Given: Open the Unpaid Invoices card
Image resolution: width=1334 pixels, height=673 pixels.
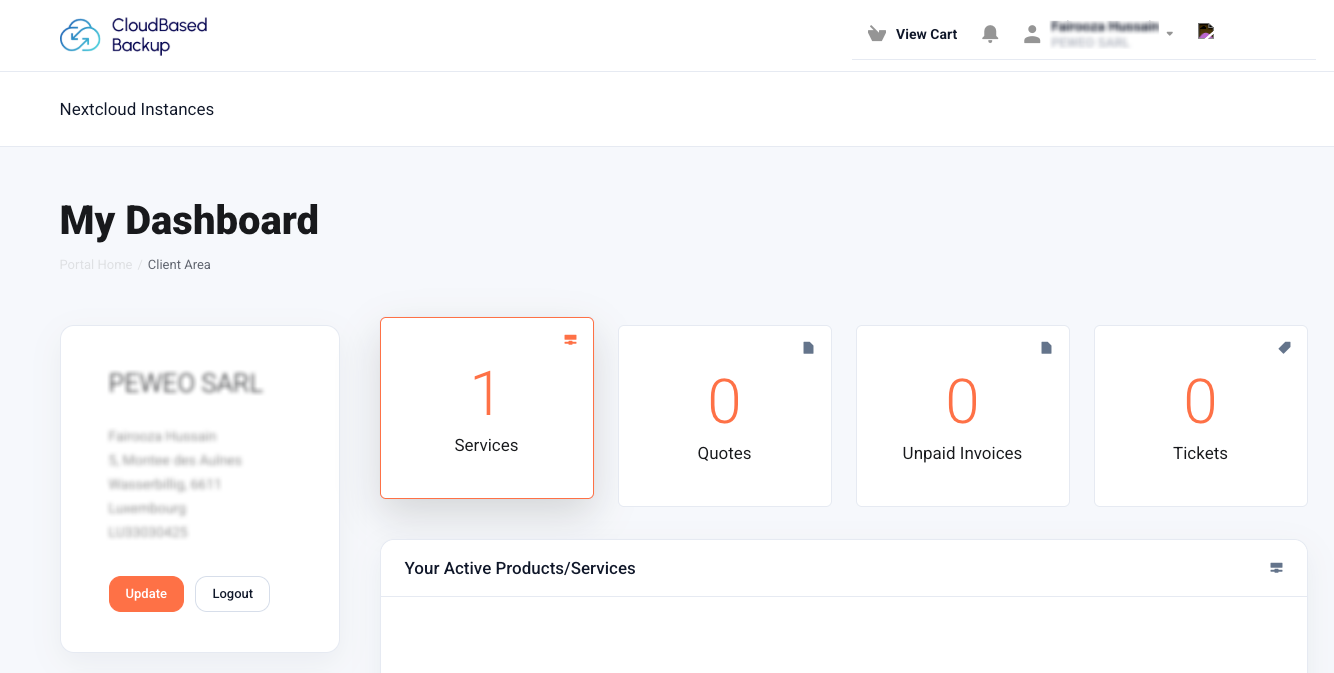Looking at the screenshot, I should click(962, 416).
